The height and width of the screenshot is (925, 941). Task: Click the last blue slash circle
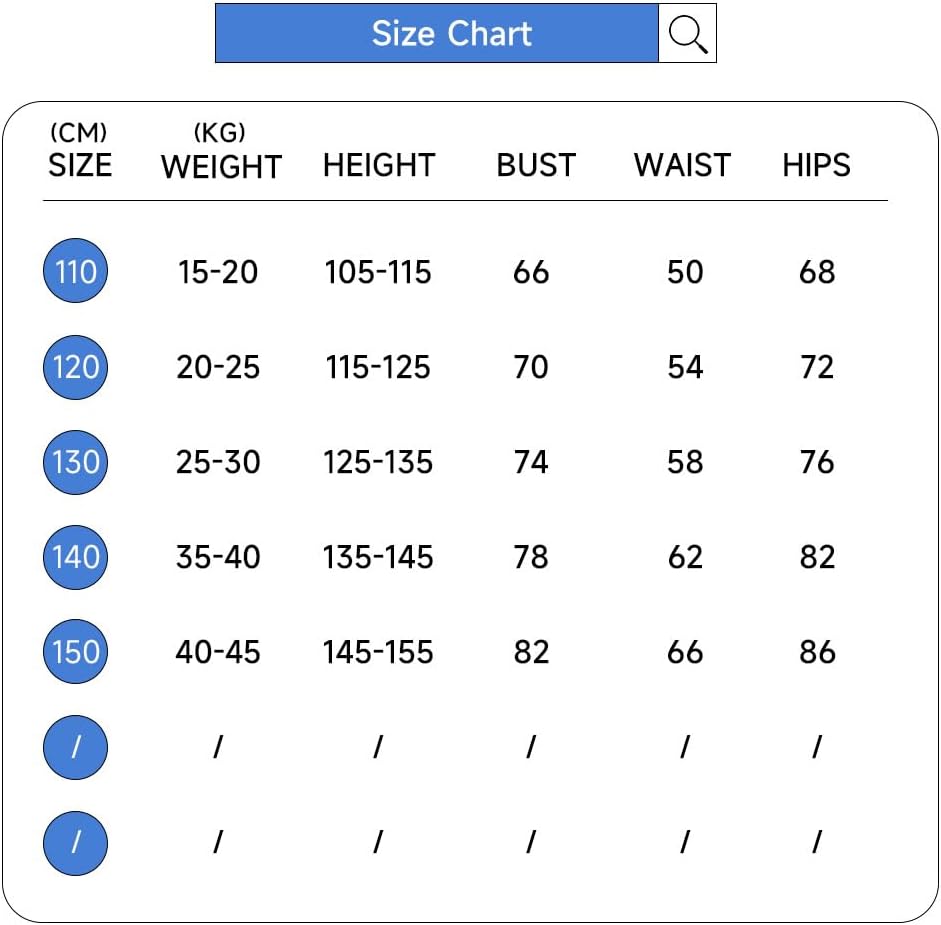coord(76,842)
